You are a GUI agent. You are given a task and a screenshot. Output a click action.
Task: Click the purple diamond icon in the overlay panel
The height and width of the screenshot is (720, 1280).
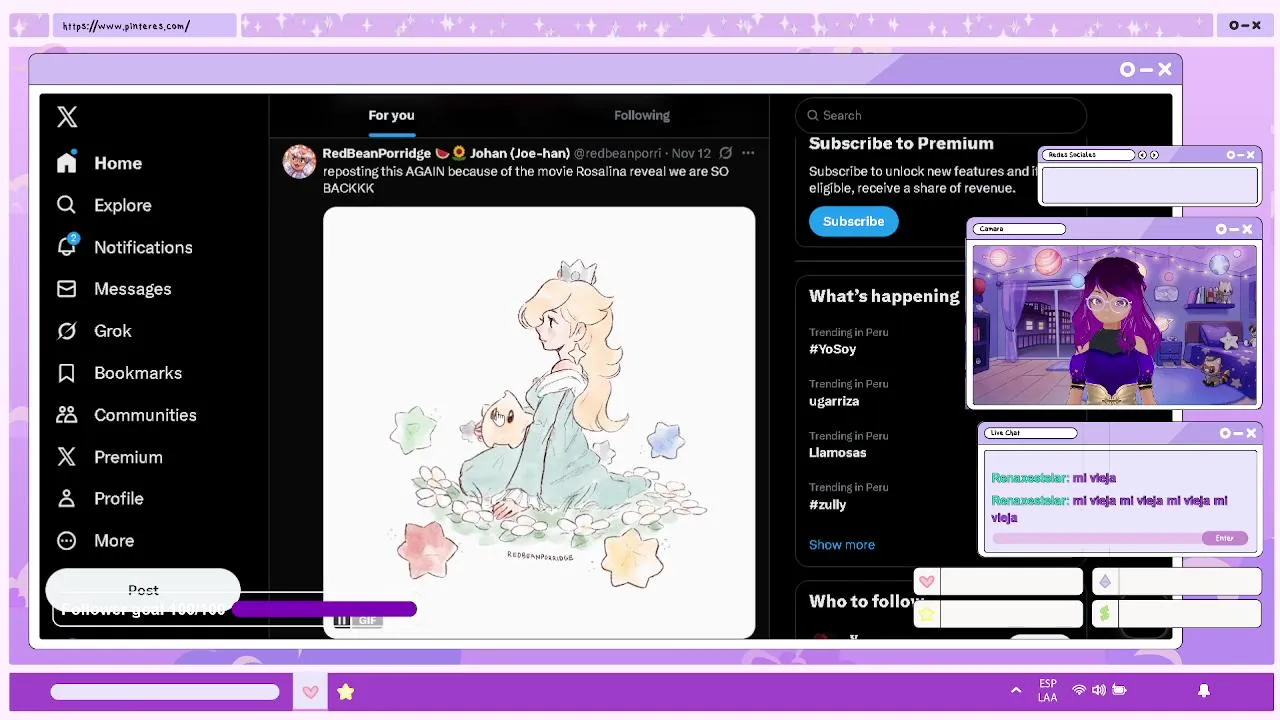(x=1105, y=582)
